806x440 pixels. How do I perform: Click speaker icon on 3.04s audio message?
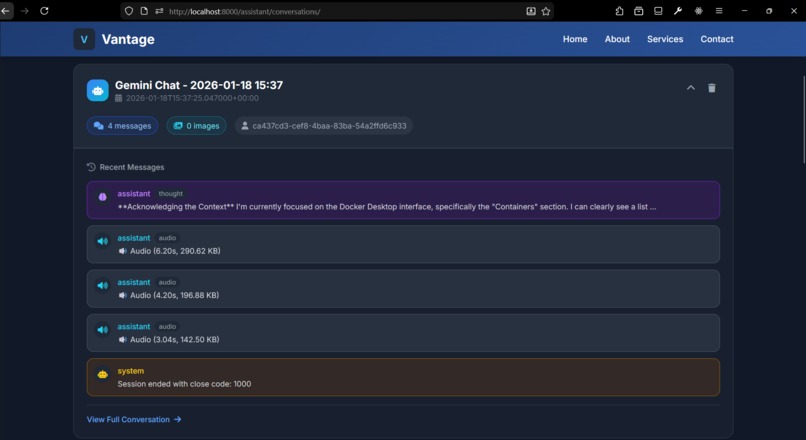(102, 329)
